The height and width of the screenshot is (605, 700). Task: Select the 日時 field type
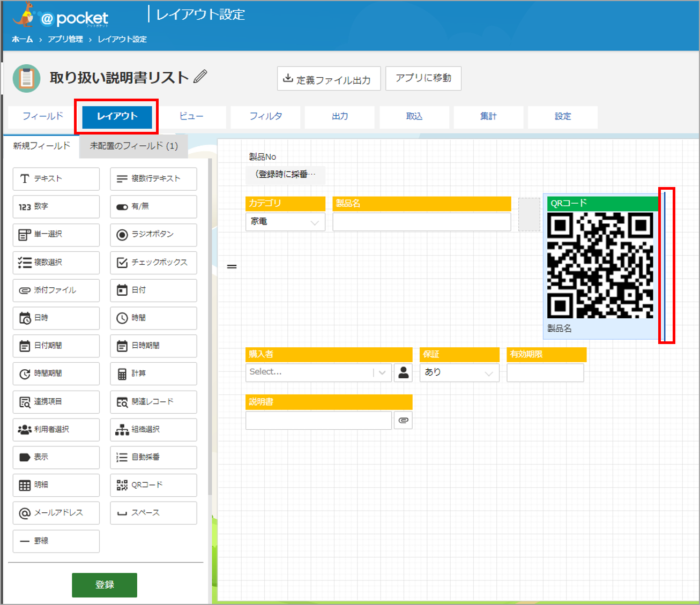(56, 318)
